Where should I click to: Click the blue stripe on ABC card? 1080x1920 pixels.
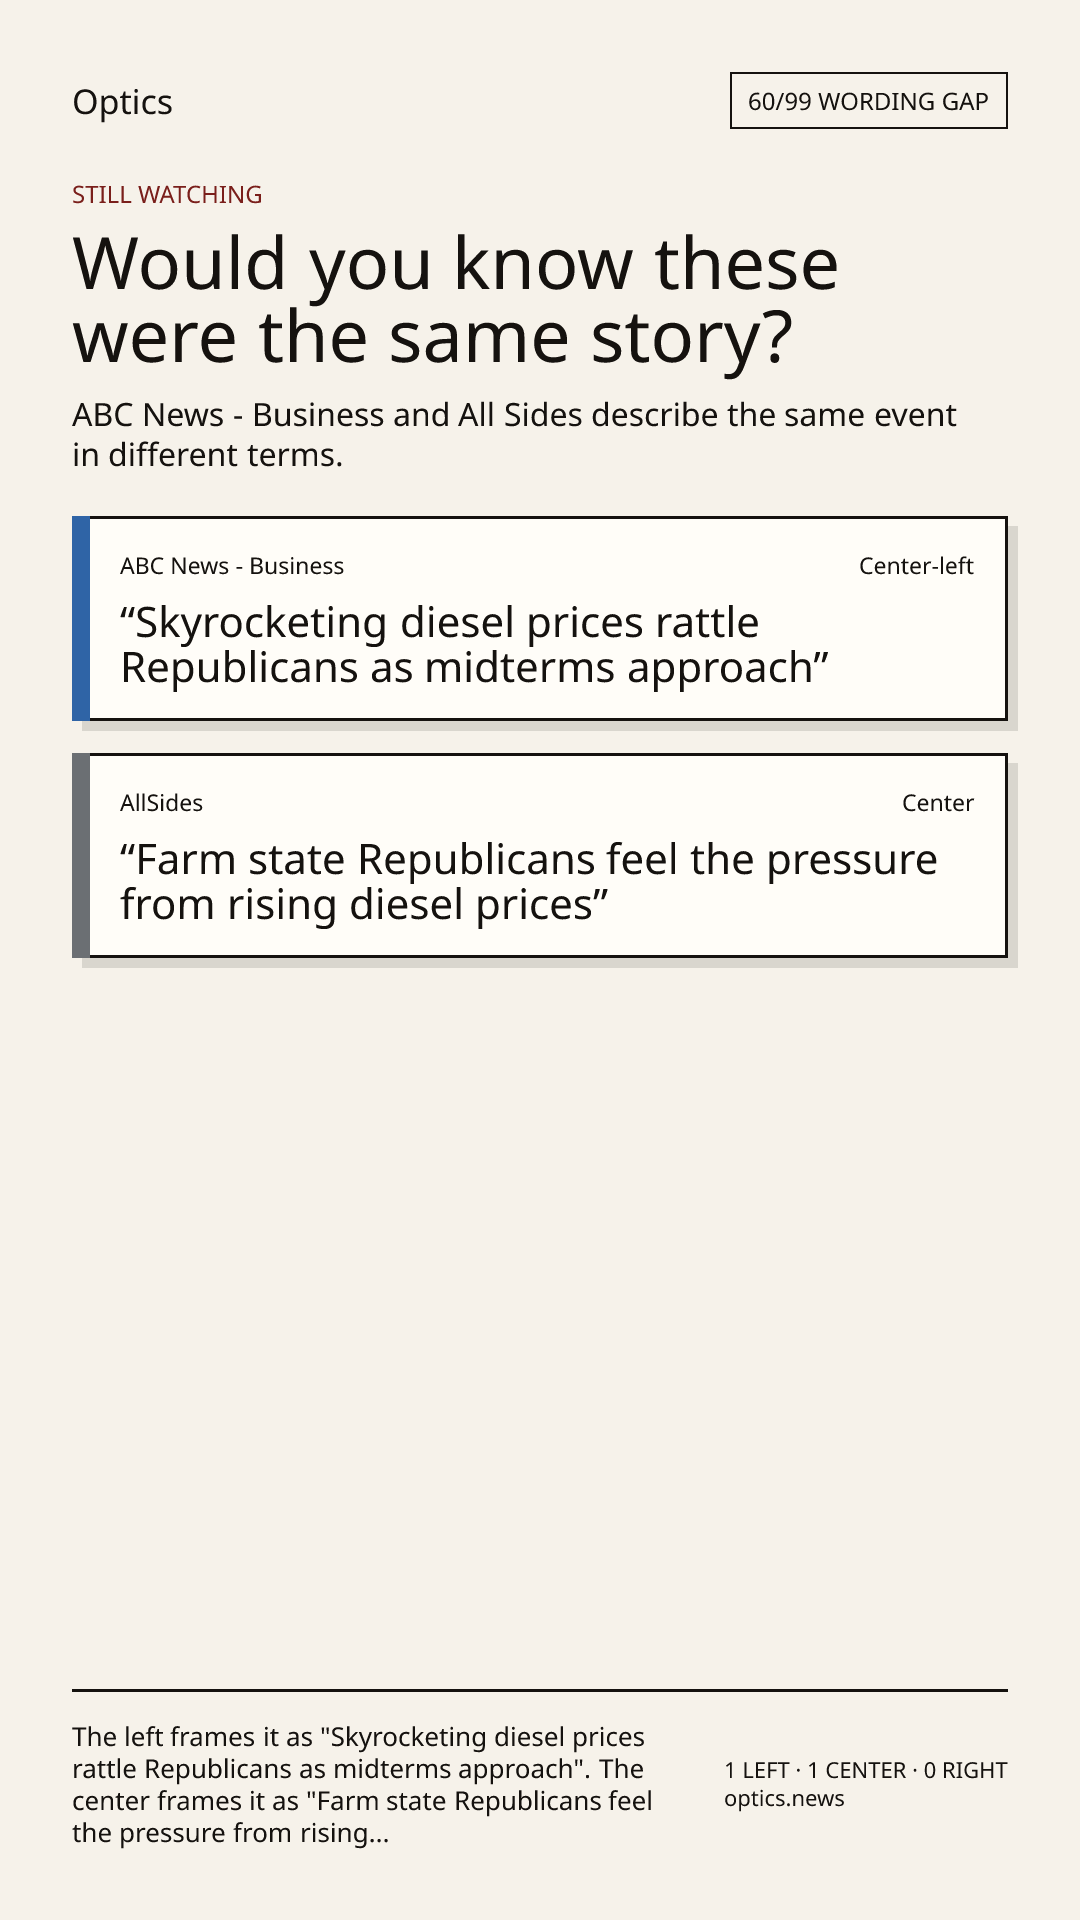point(81,618)
